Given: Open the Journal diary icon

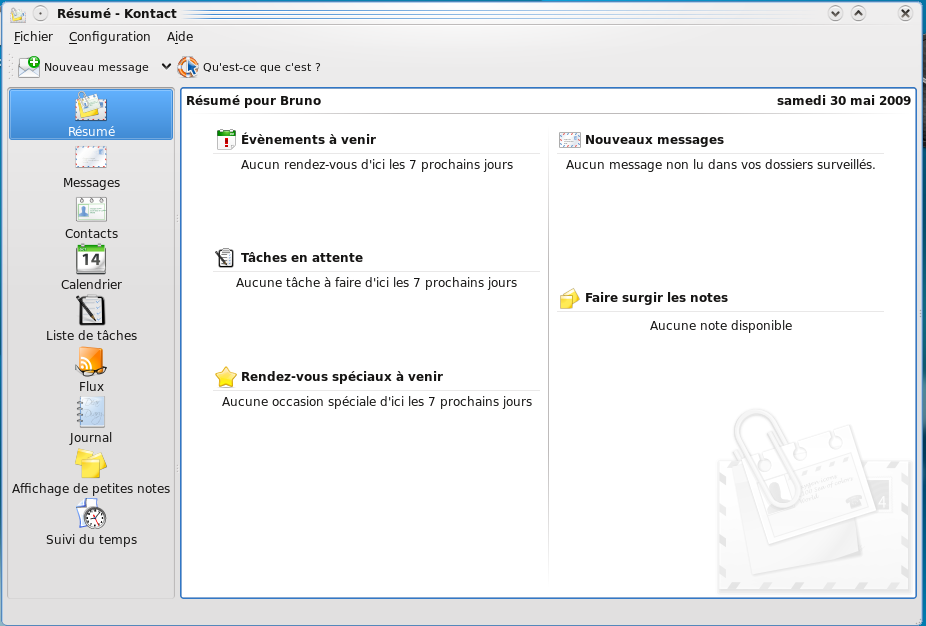Looking at the screenshot, I should pyautogui.click(x=91, y=412).
